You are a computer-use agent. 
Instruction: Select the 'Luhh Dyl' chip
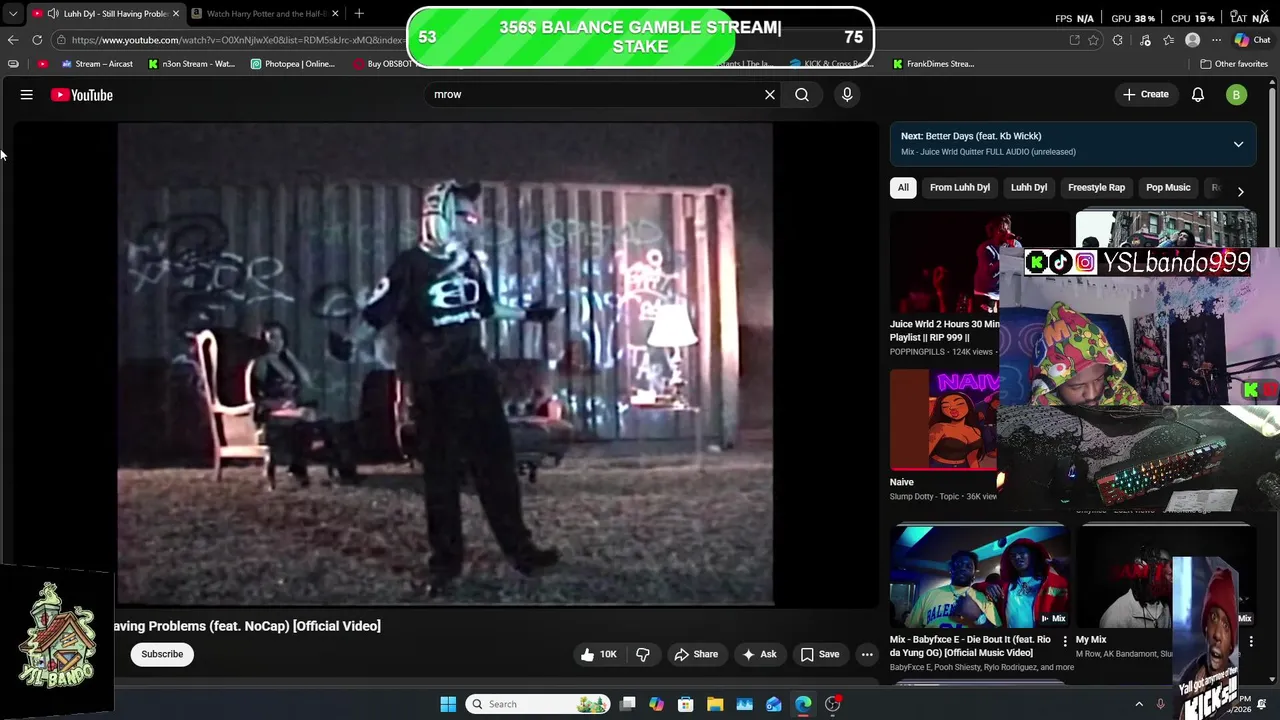(x=1029, y=187)
